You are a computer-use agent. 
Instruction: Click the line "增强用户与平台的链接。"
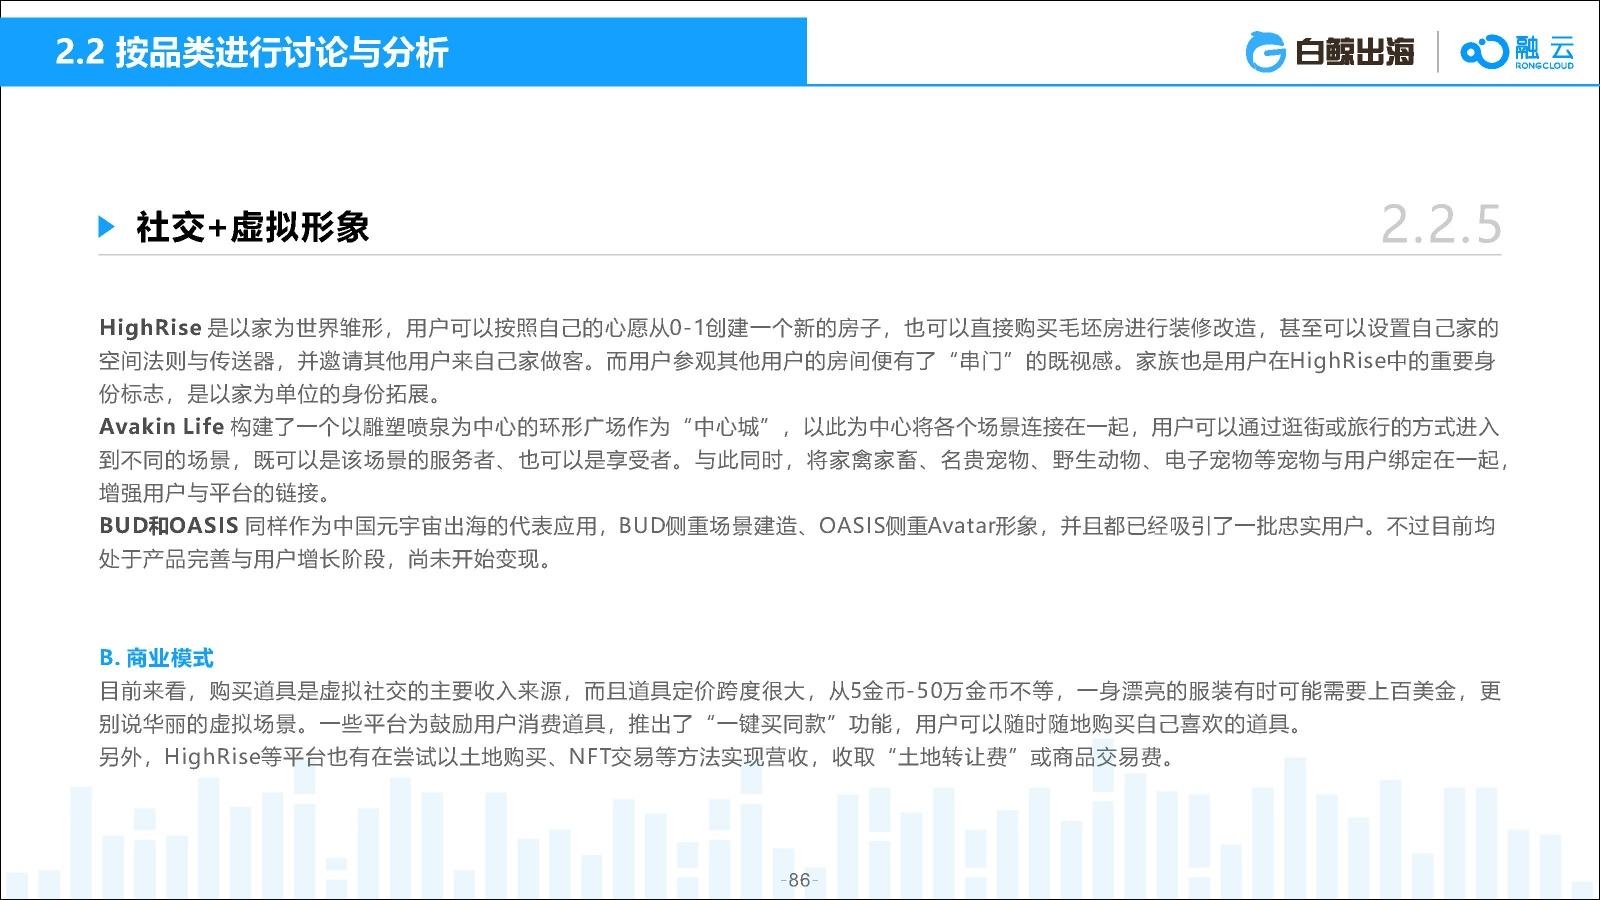point(215,493)
